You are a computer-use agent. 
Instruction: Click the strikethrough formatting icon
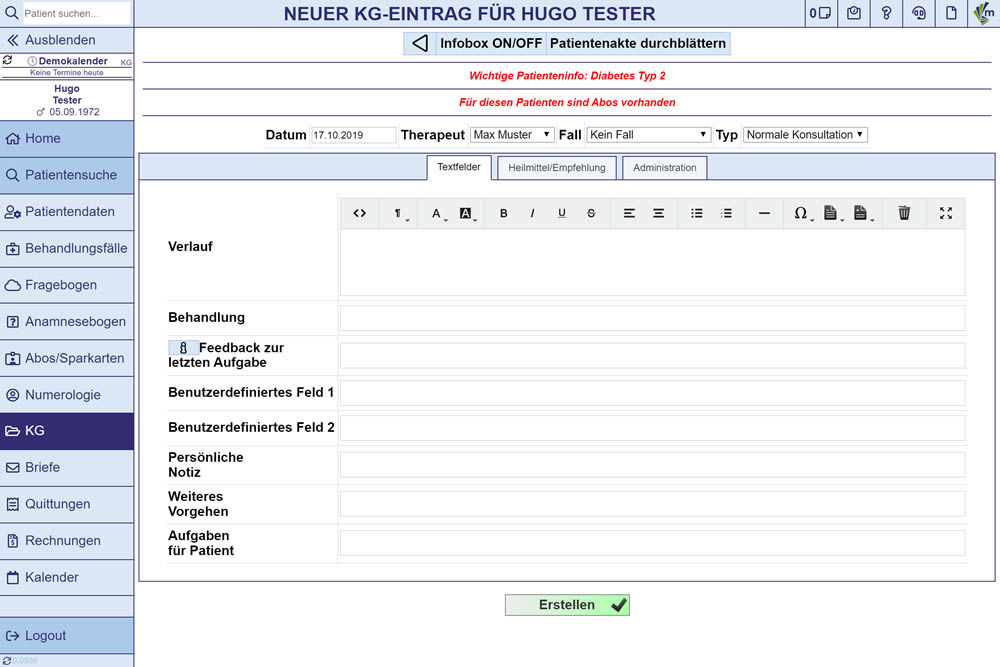click(591, 213)
